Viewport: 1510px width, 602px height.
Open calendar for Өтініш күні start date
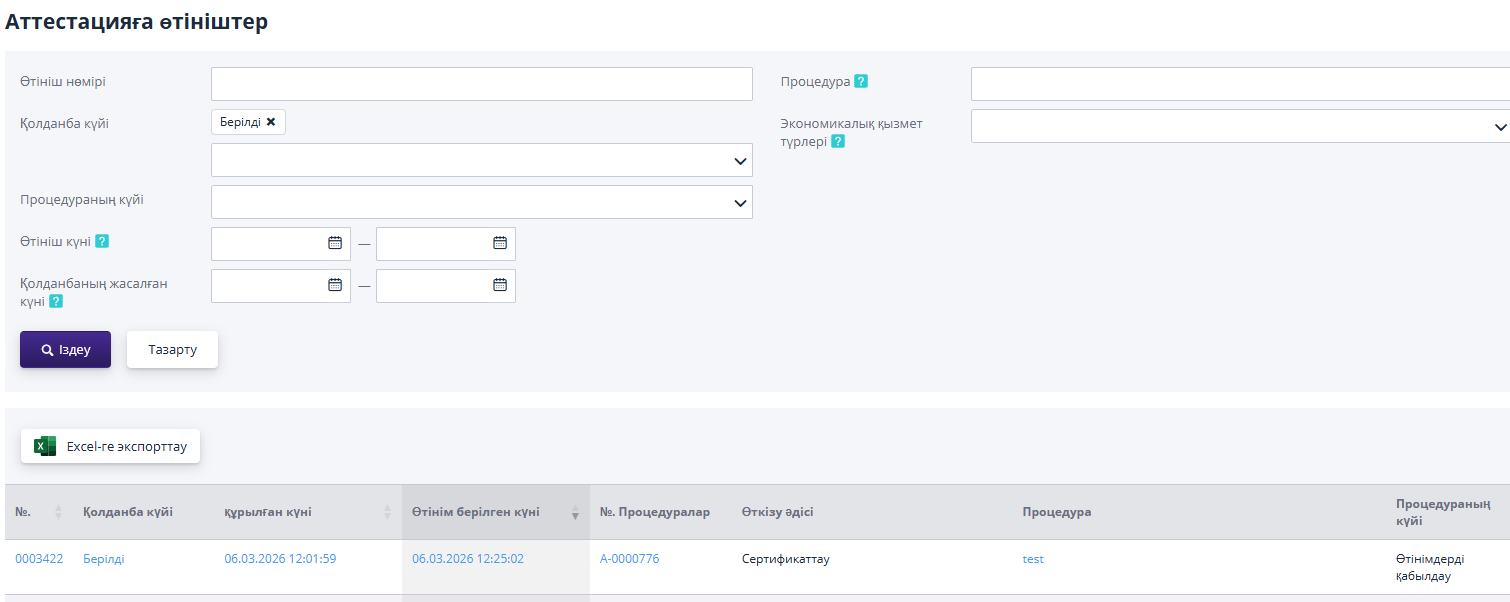click(x=335, y=243)
